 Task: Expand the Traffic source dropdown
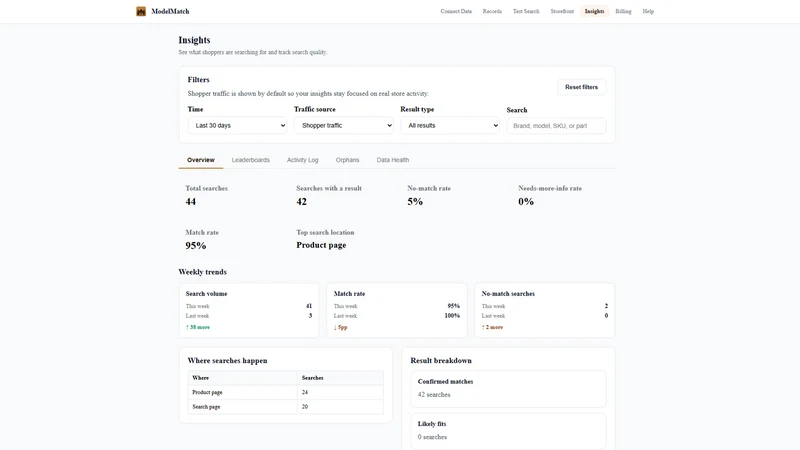343,126
